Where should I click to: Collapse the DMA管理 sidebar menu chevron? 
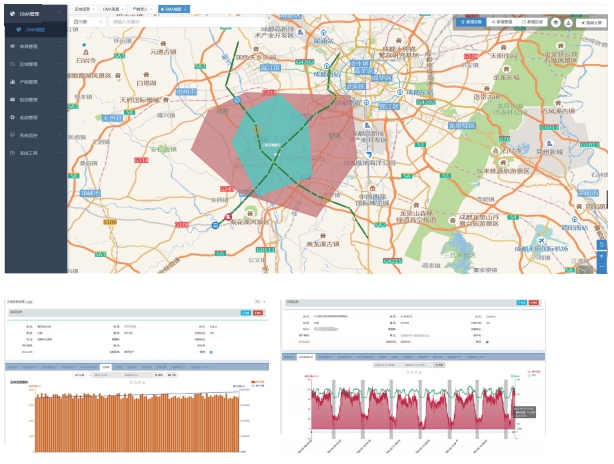(x=60, y=11)
